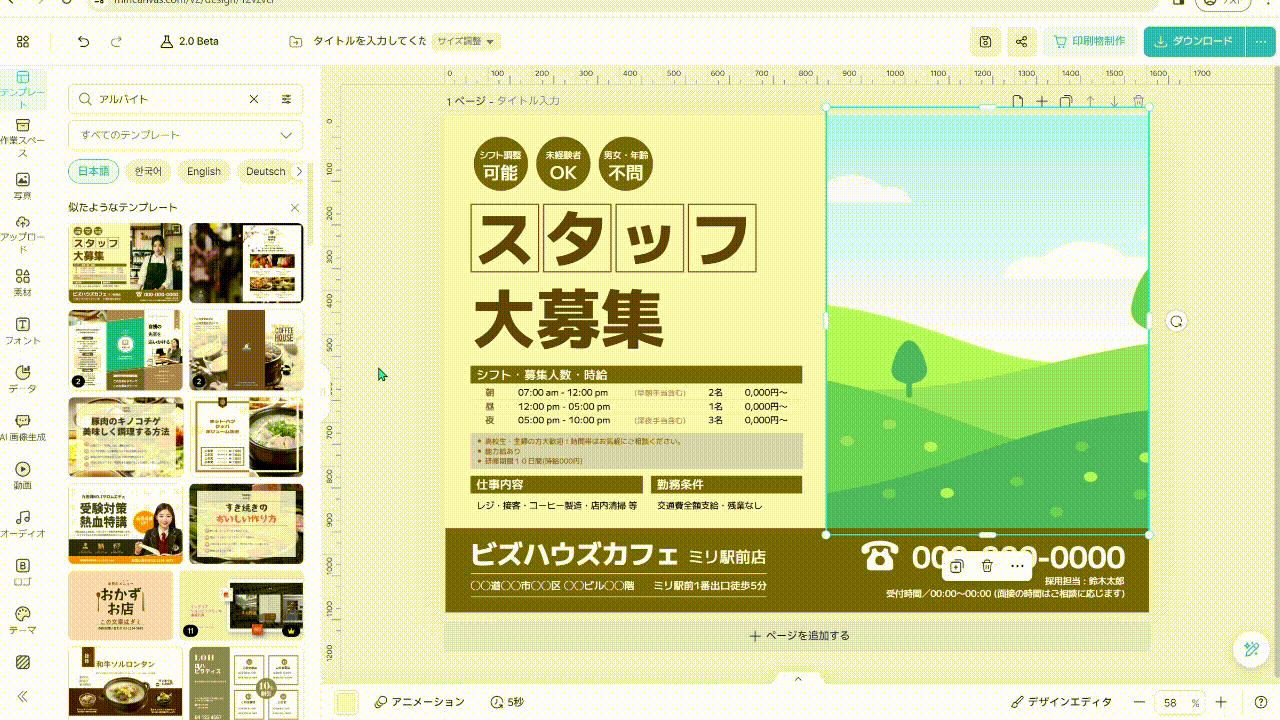Delete selected element in floating toolbar
The width and height of the screenshot is (1280, 720).
click(987, 566)
